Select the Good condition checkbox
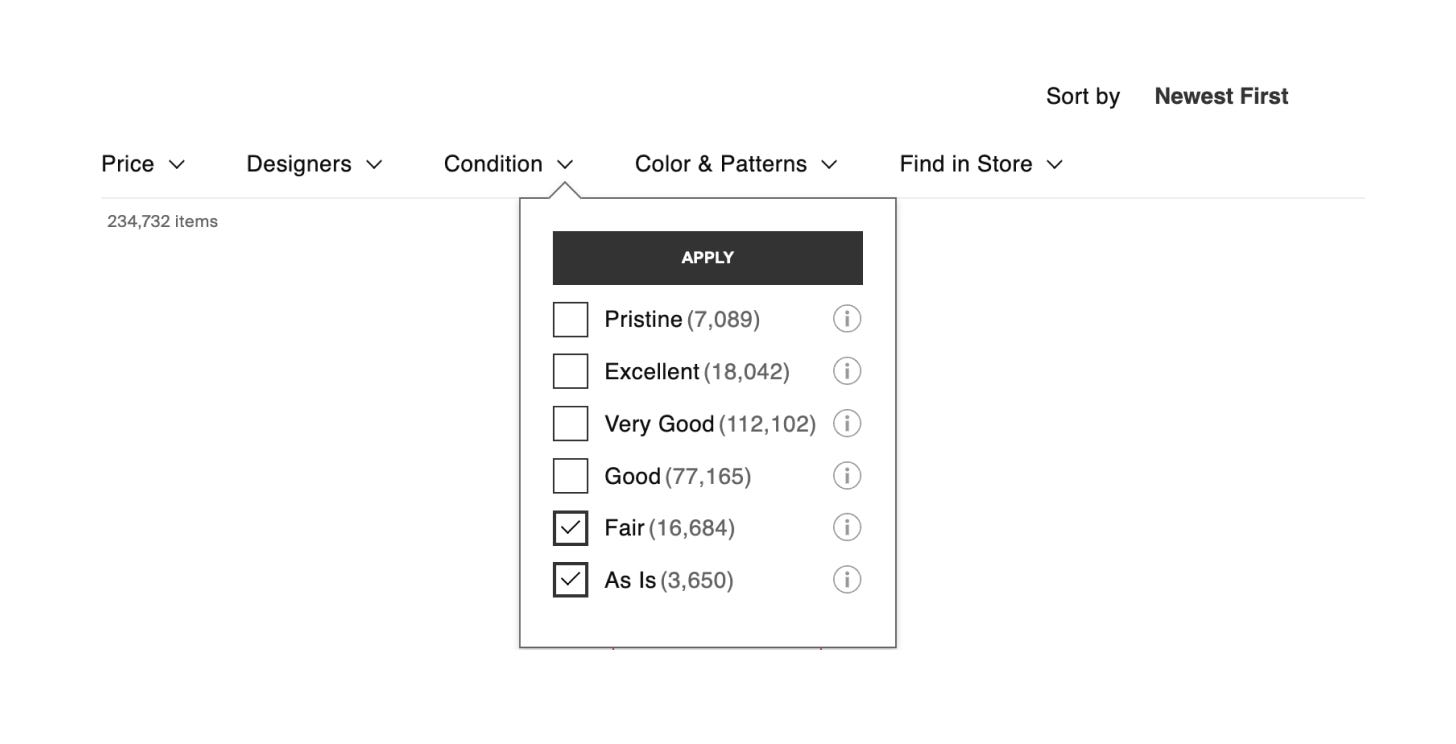The image size is (1456, 744). pyautogui.click(x=570, y=476)
